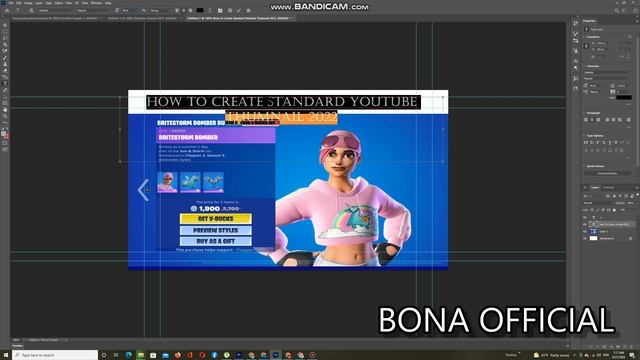Open the font style dropdown in the options bar
Image resolution: width=640 pixels, height=360 pixels.
(x=93, y=10)
